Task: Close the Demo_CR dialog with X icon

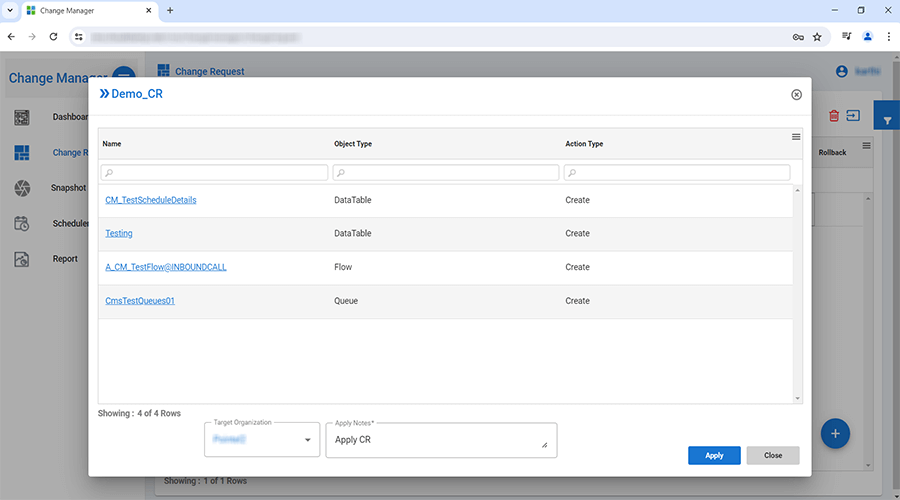Action: tap(796, 95)
